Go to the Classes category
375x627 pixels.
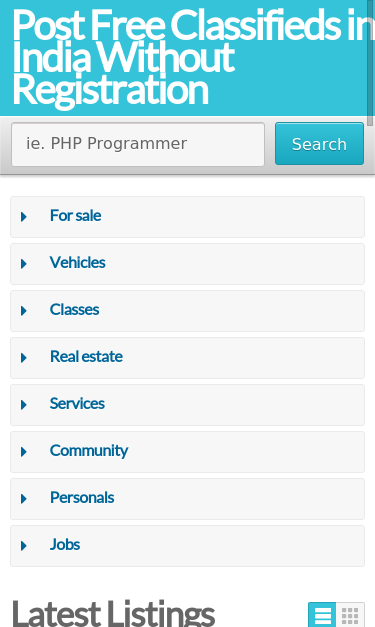[74, 310]
